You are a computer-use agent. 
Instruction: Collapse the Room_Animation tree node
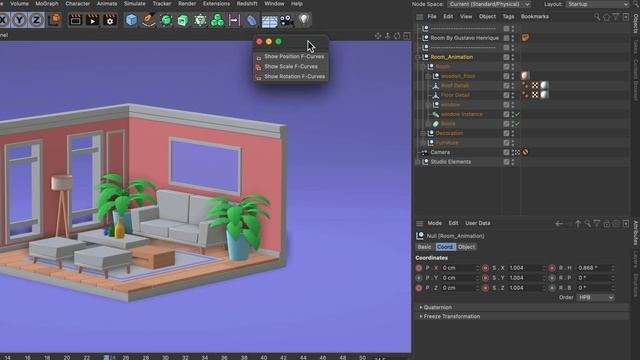coord(418,57)
